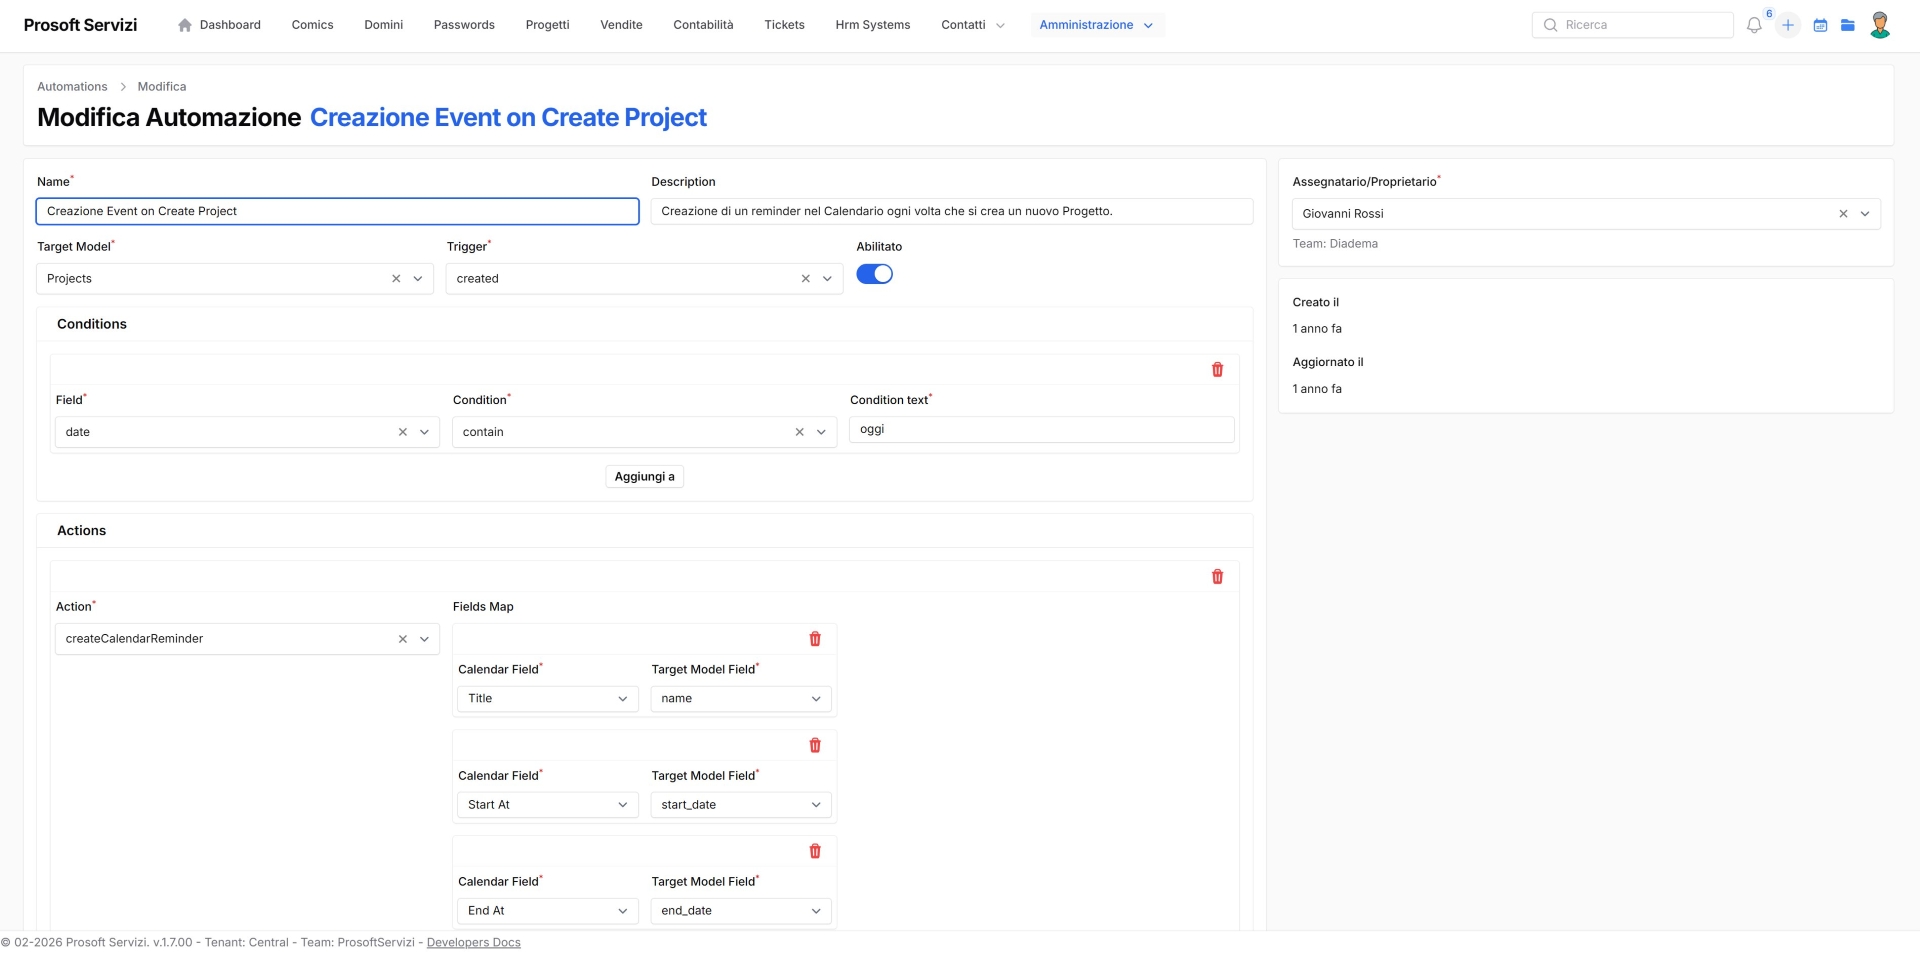This screenshot has width=1920, height=953.
Task: Open the End At calendar field dropdown
Action: 548,911
